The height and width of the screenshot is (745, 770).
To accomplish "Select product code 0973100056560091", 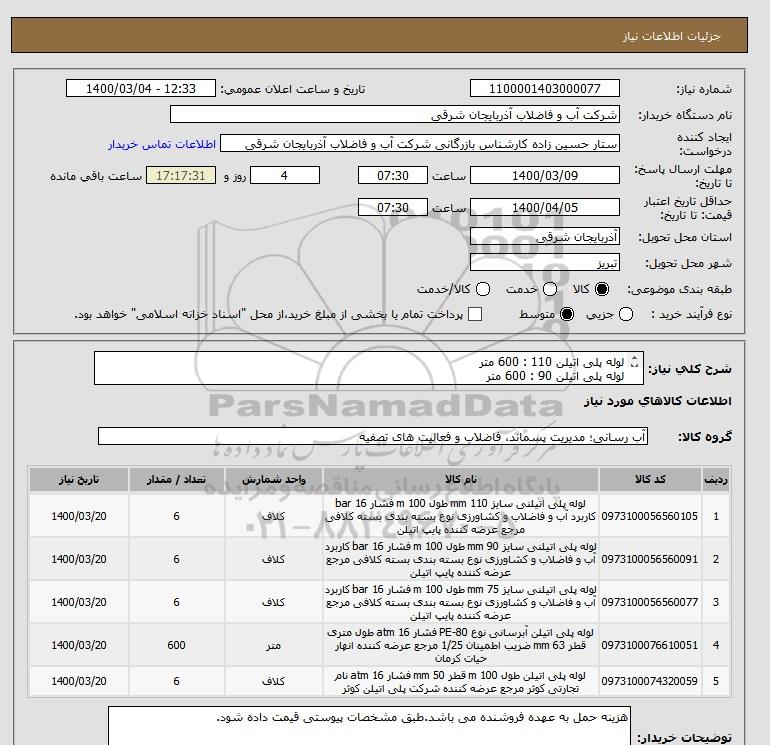I will [650, 559].
